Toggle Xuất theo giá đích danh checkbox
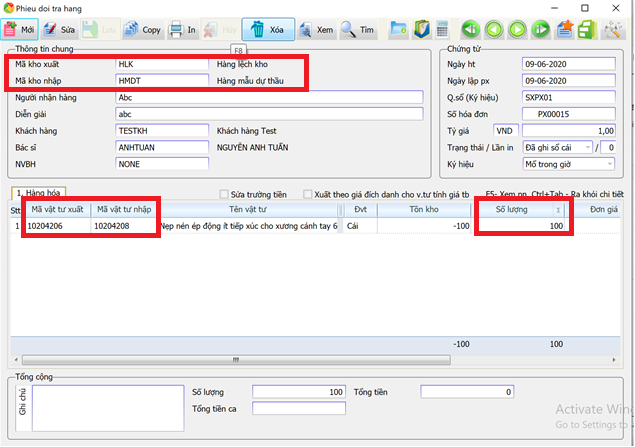 [x=308, y=194]
